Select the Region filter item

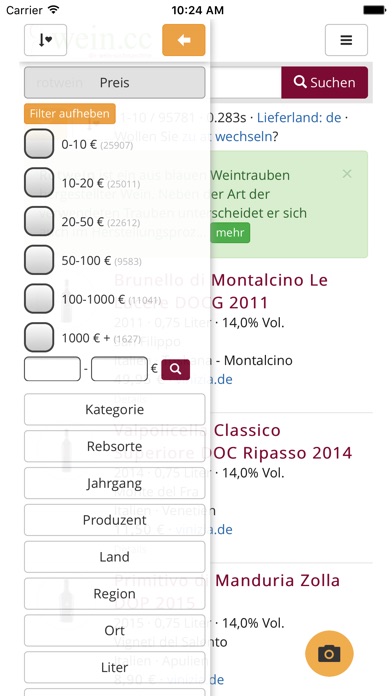[115, 593]
